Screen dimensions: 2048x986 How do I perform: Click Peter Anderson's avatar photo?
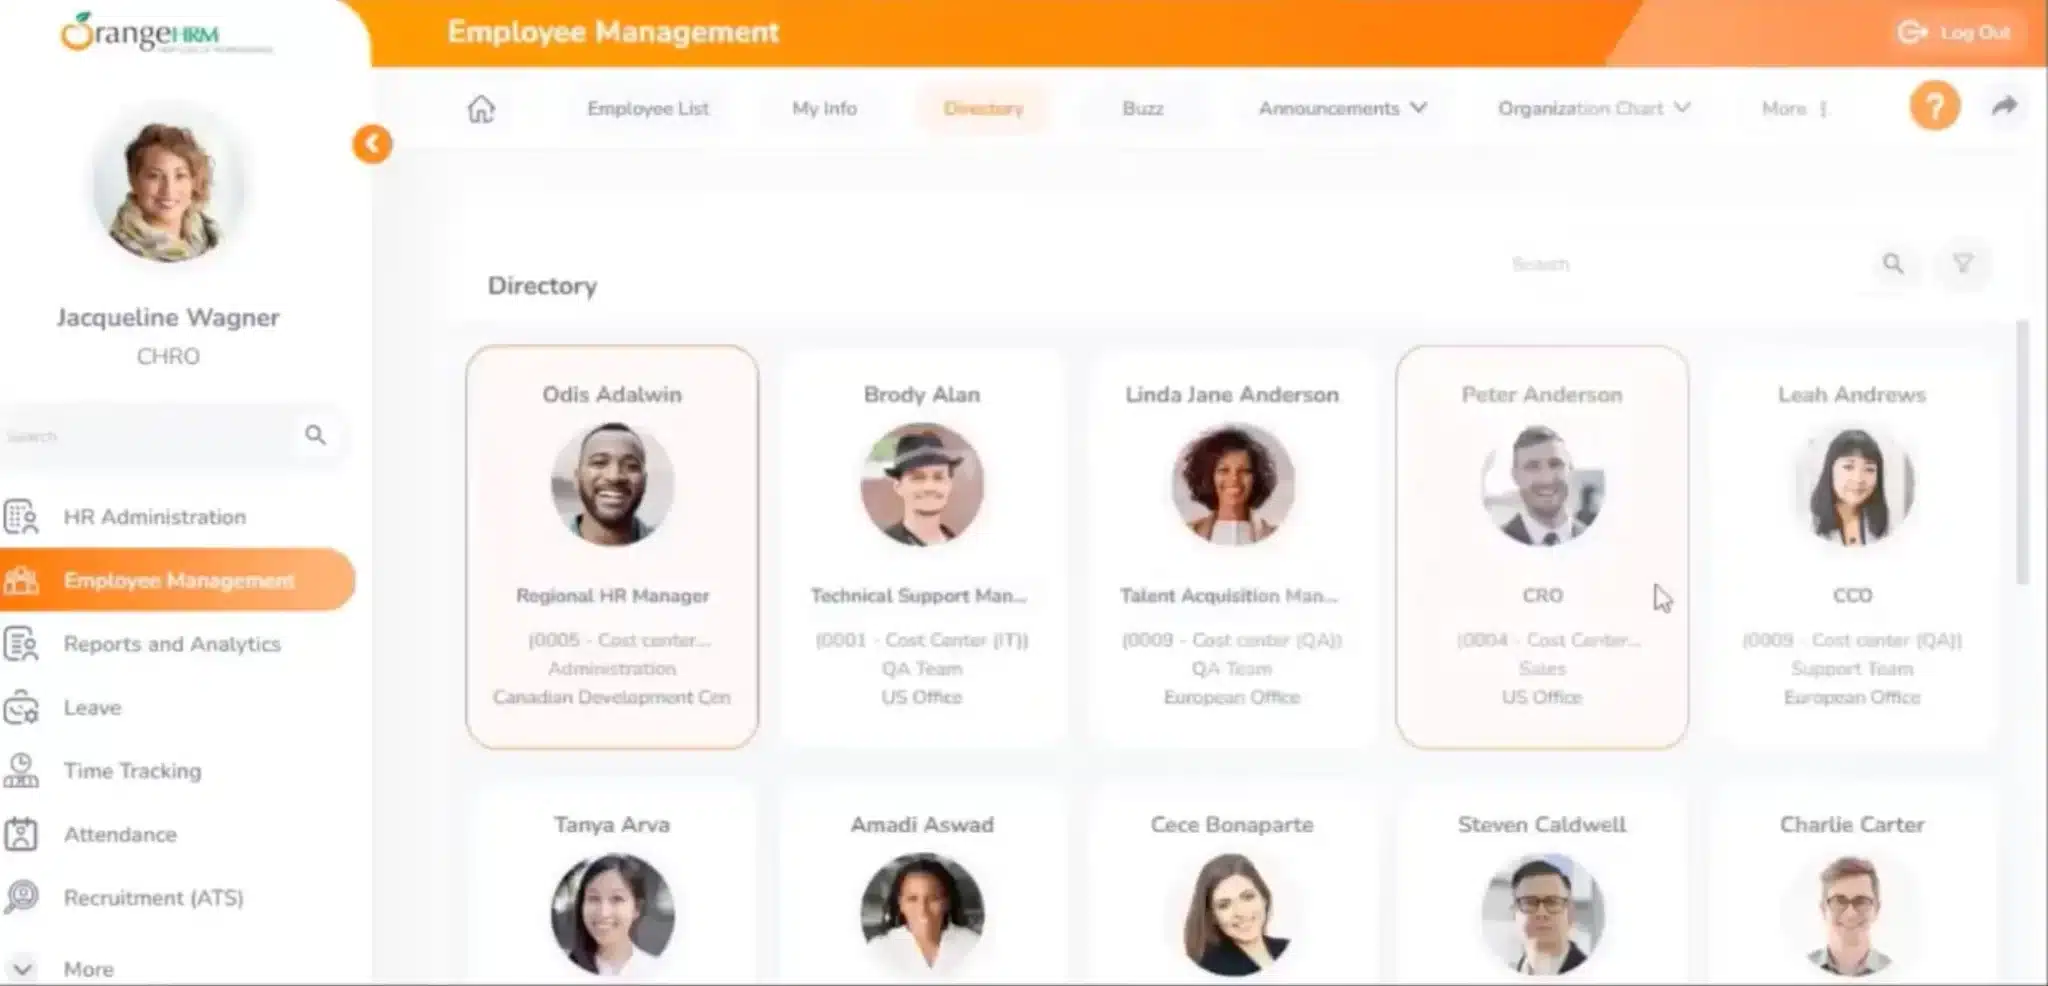coord(1542,484)
